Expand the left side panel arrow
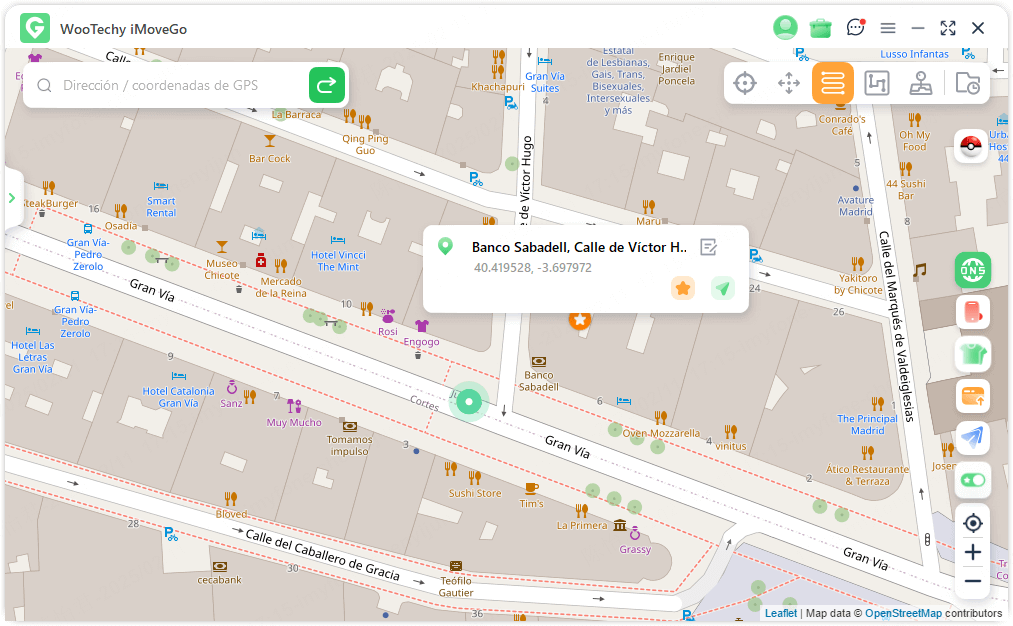The height and width of the screenshot is (626, 1013). (12, 198)
